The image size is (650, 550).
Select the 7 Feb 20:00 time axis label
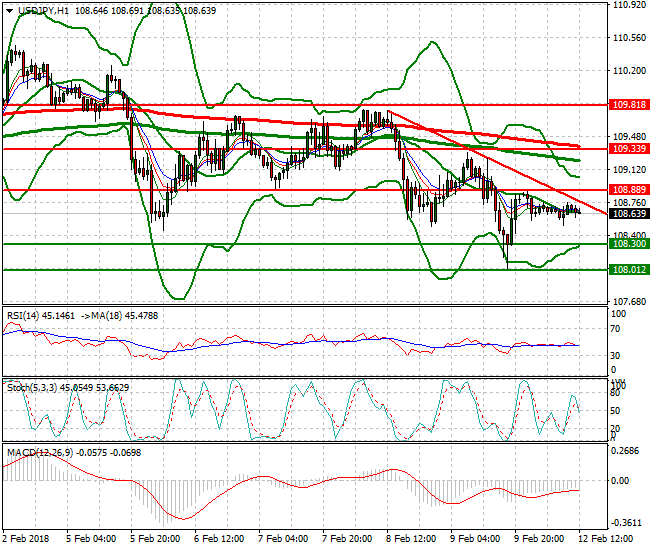[x=347, y=539]
